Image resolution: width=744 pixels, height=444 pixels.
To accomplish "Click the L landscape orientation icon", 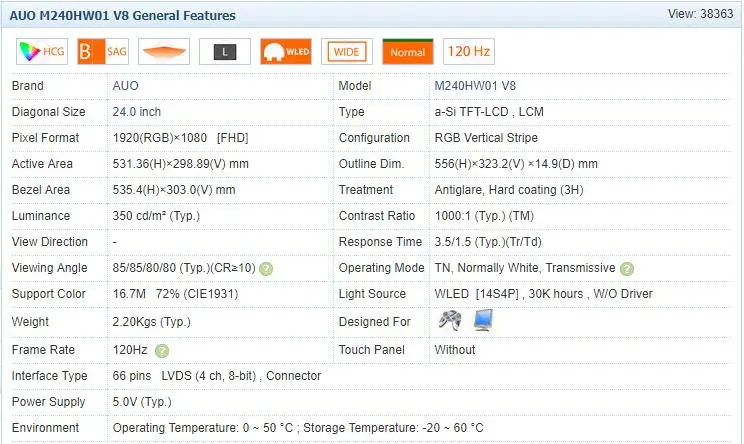I will (225, 51).
